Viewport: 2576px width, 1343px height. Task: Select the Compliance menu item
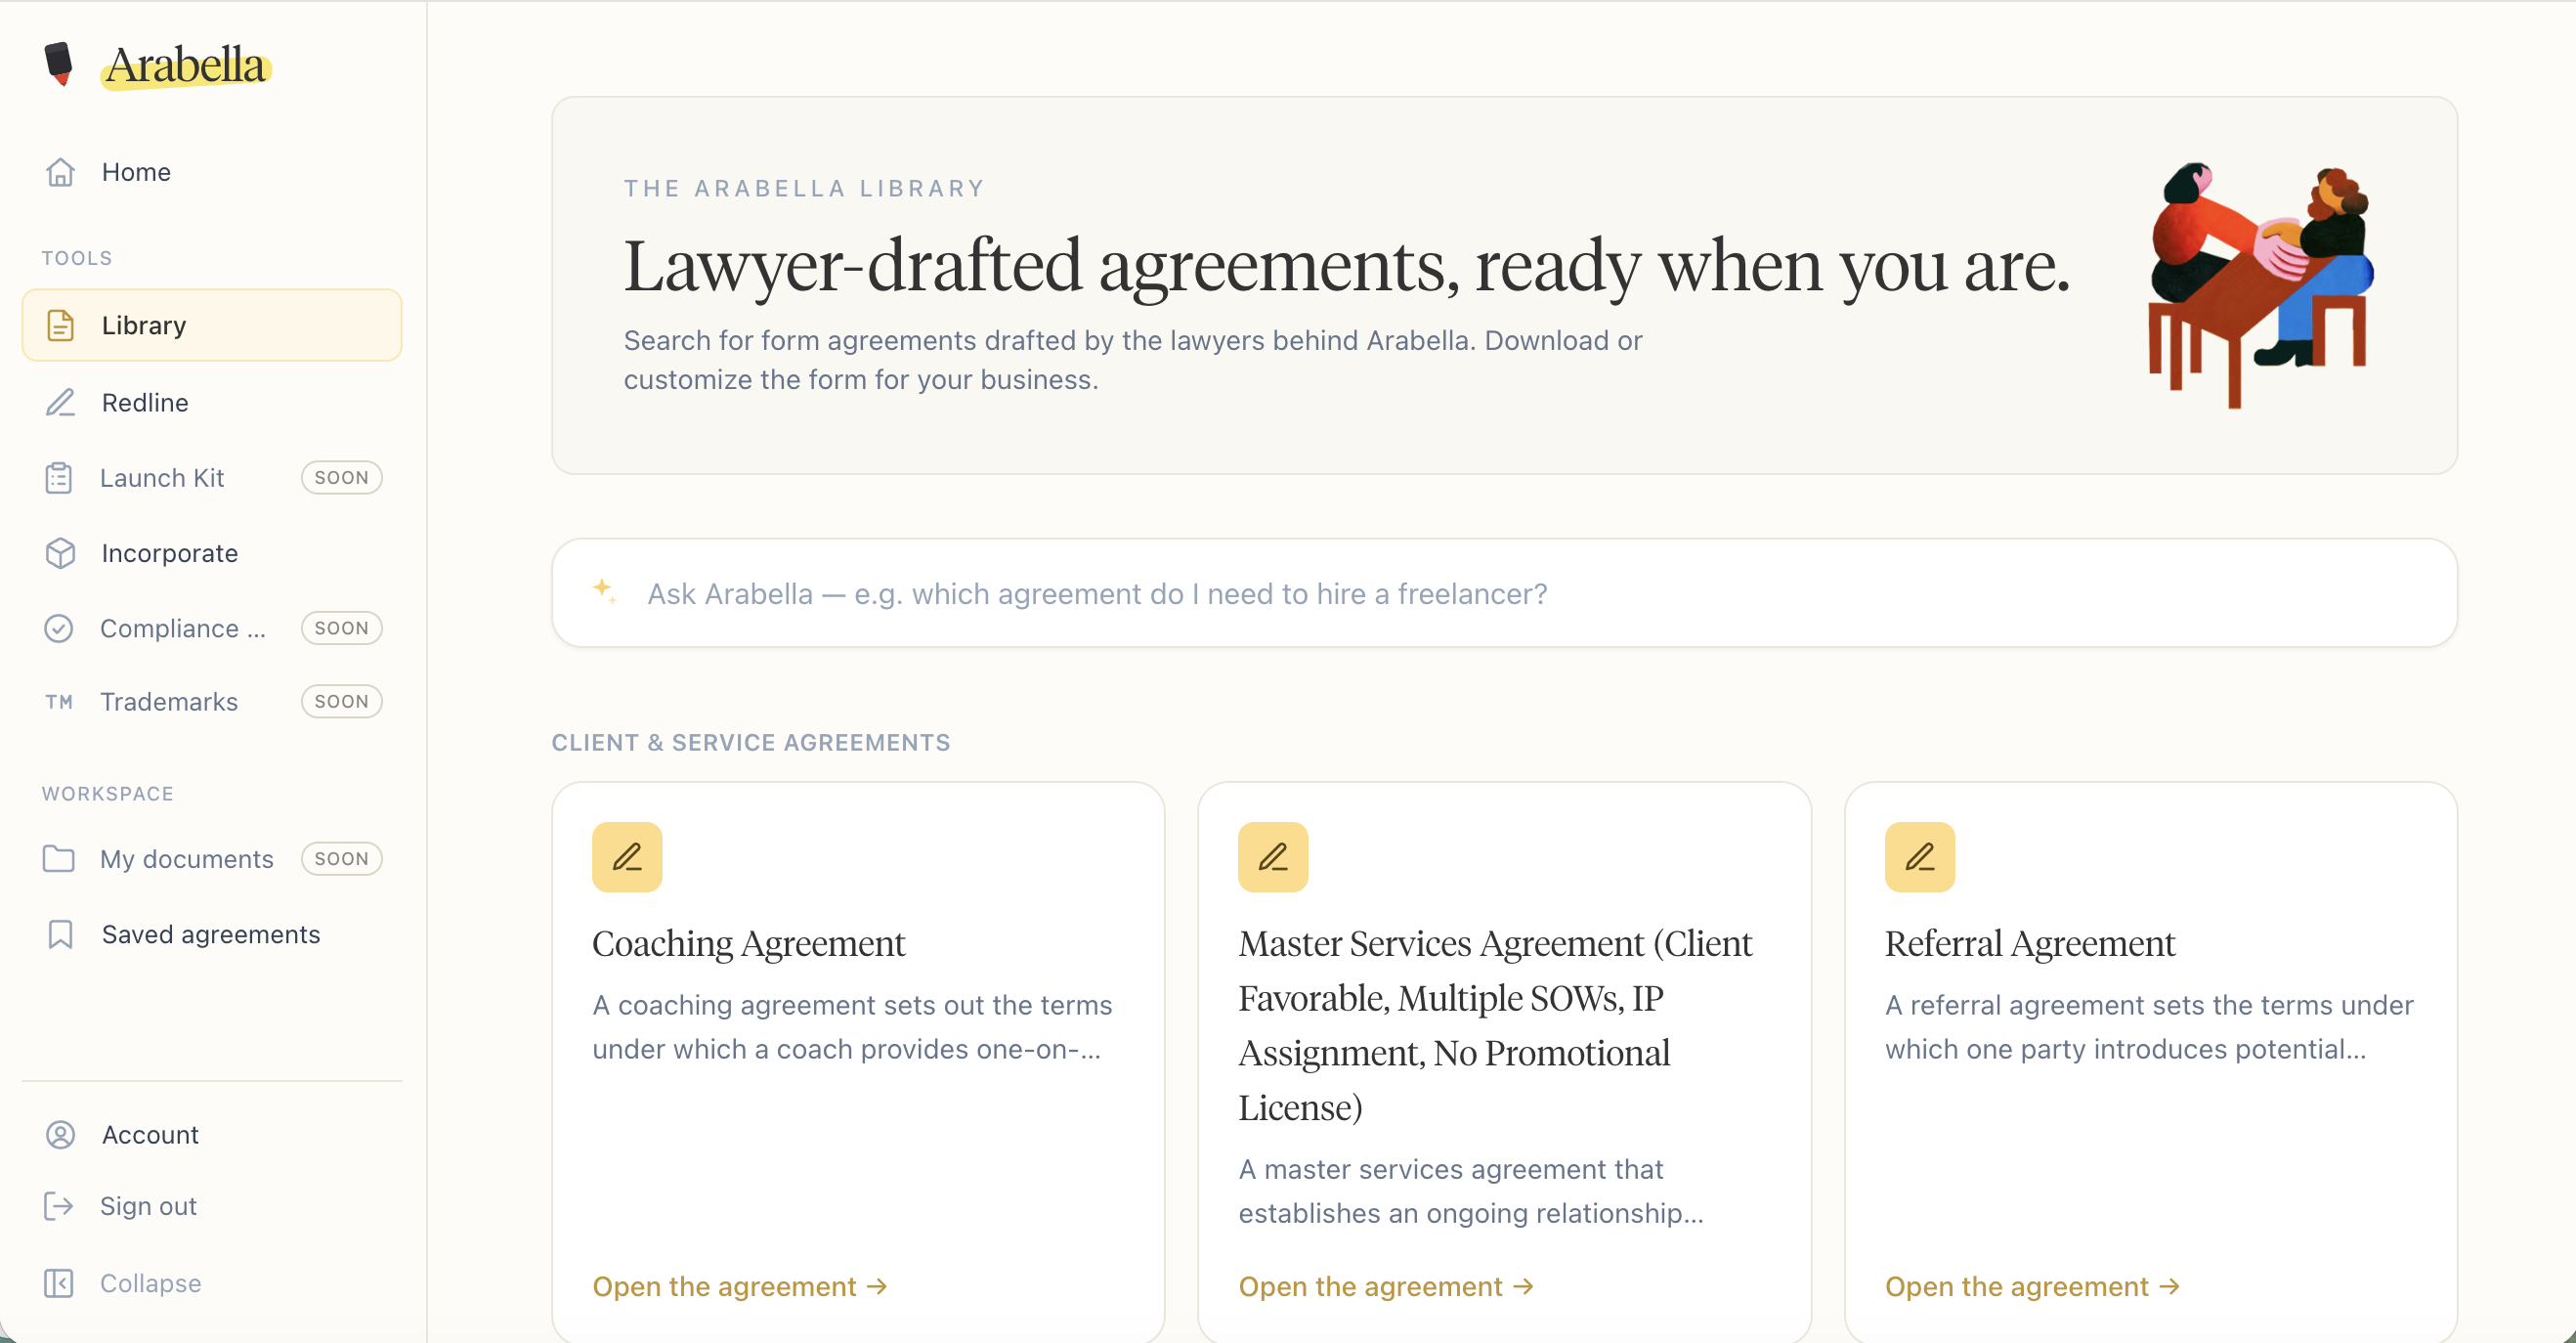(212, 628)
